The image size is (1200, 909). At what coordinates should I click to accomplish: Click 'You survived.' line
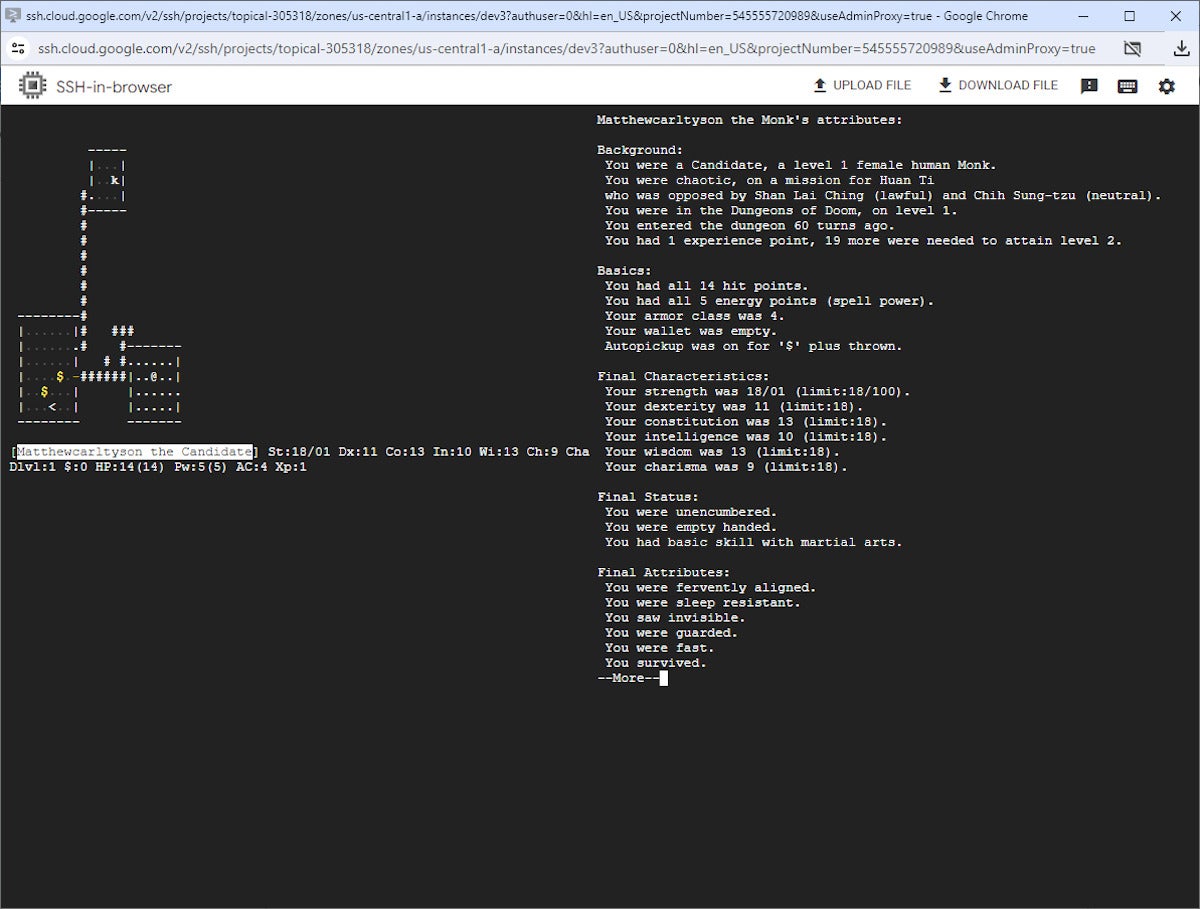pos(656,663)
